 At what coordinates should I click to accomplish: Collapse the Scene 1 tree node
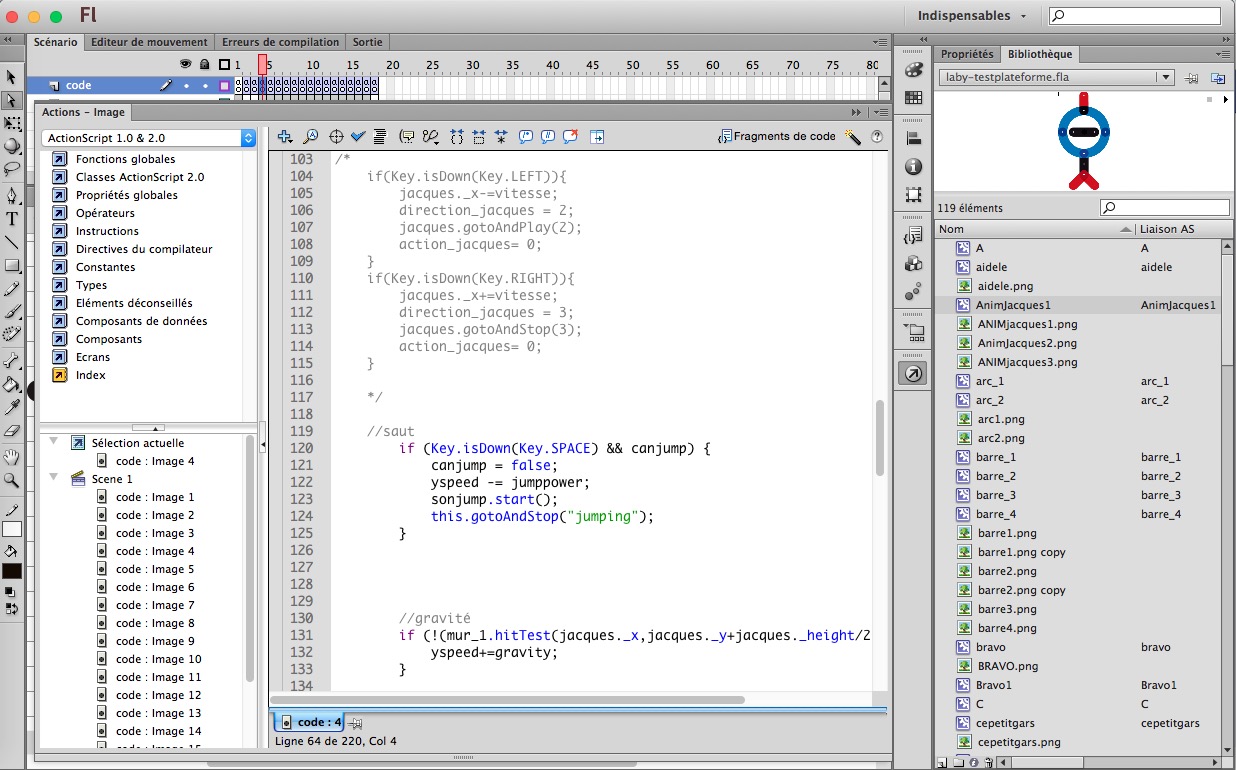54,479
